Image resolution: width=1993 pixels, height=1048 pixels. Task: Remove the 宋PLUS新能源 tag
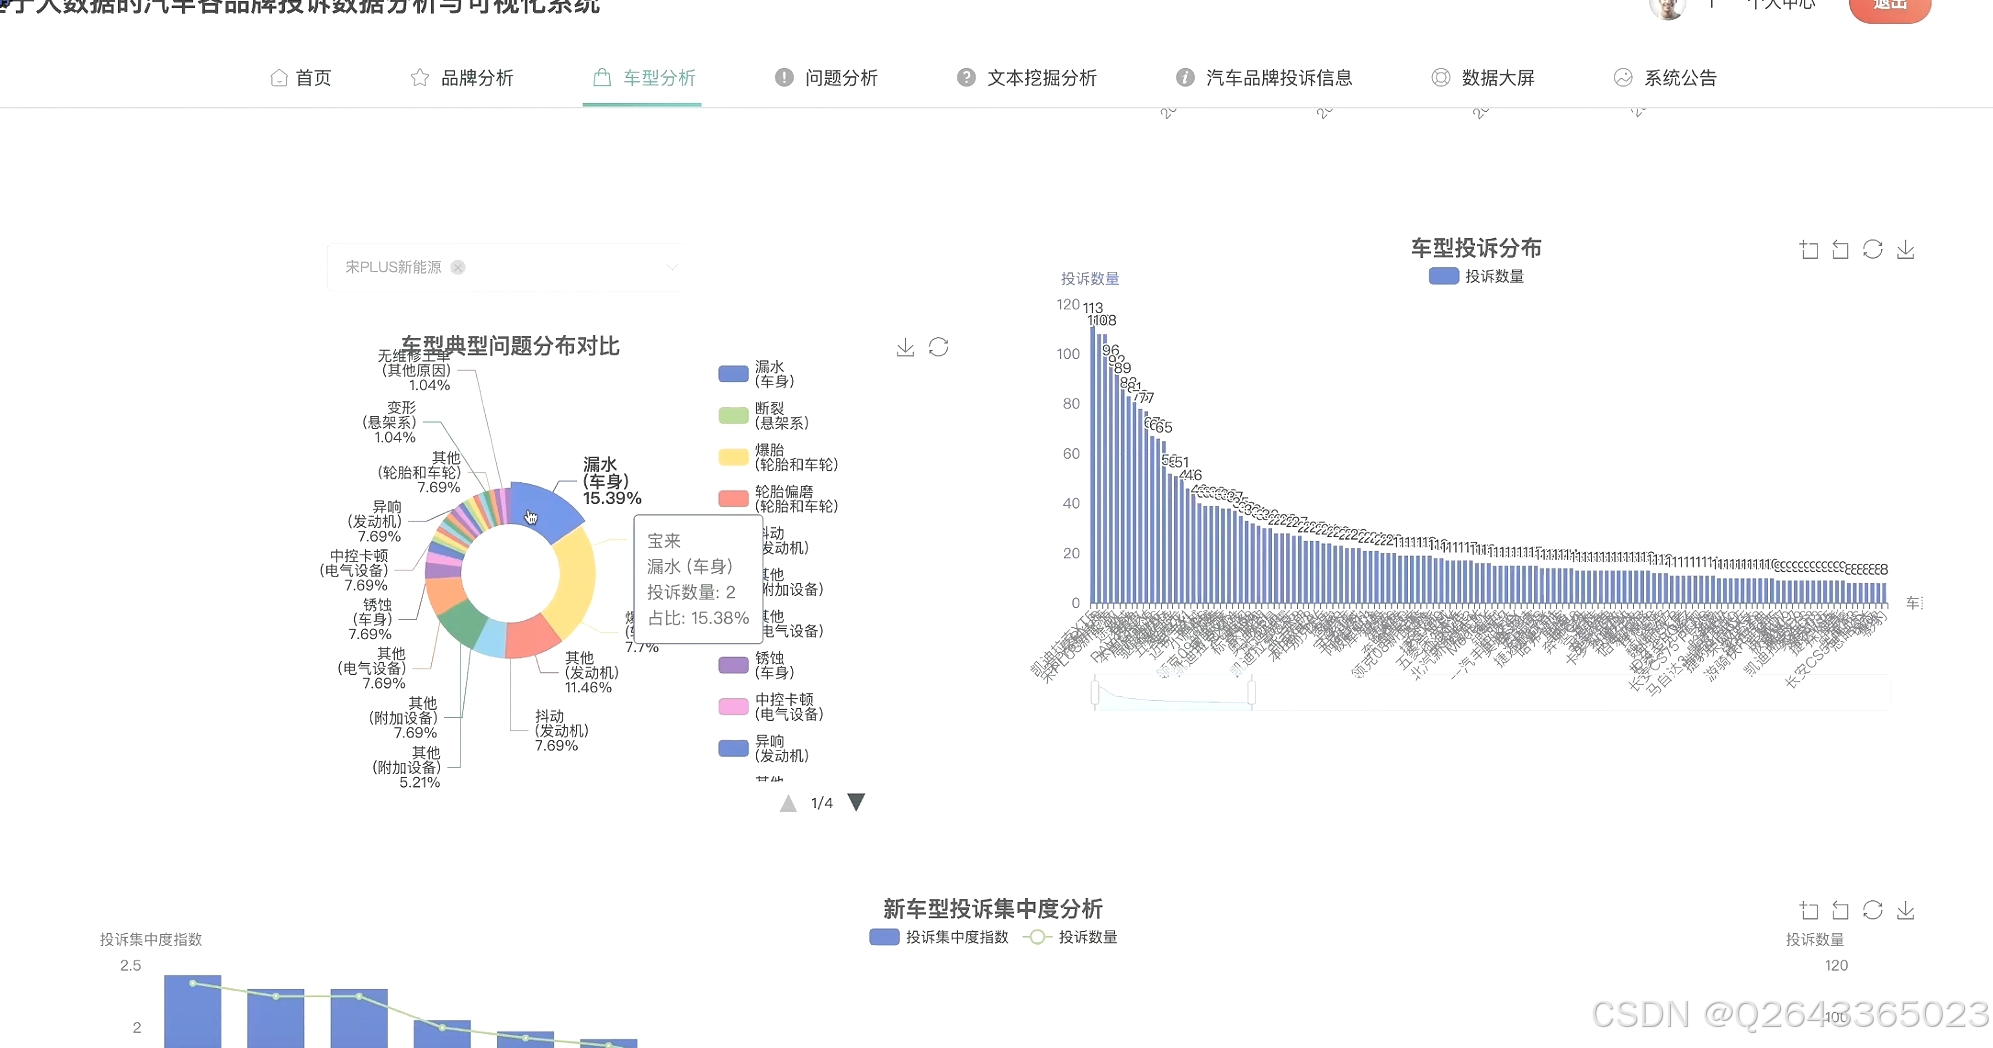pyautogui.click(x=458, y=267)
